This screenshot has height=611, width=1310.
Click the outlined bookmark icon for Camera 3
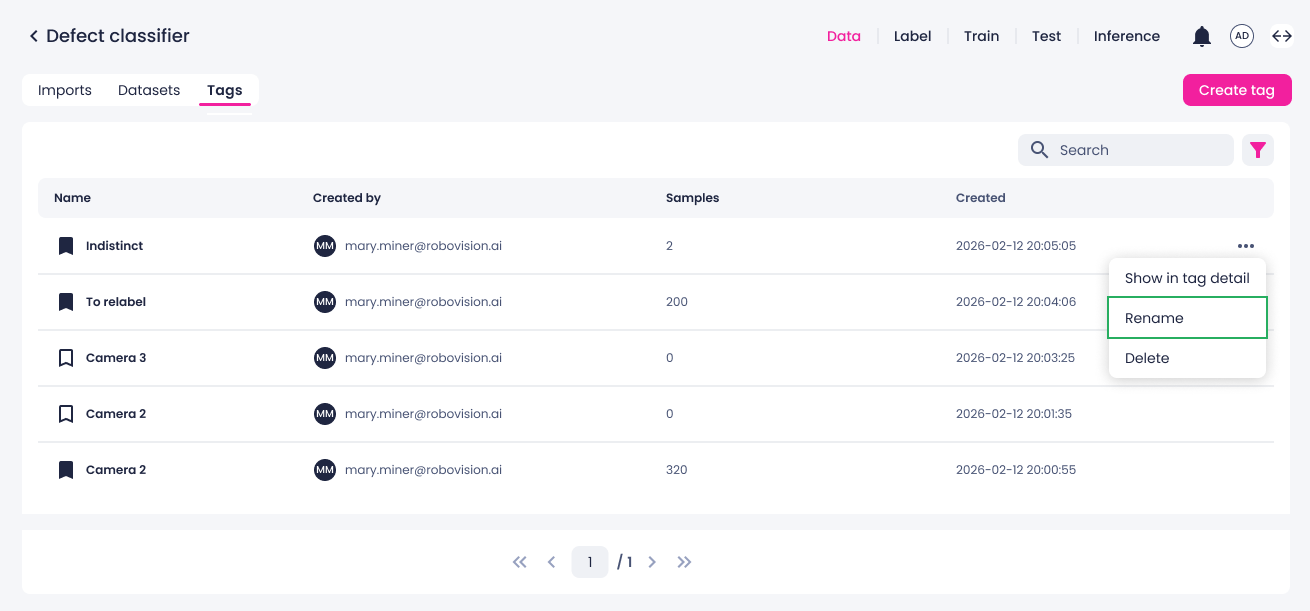[x=66, y=358]
